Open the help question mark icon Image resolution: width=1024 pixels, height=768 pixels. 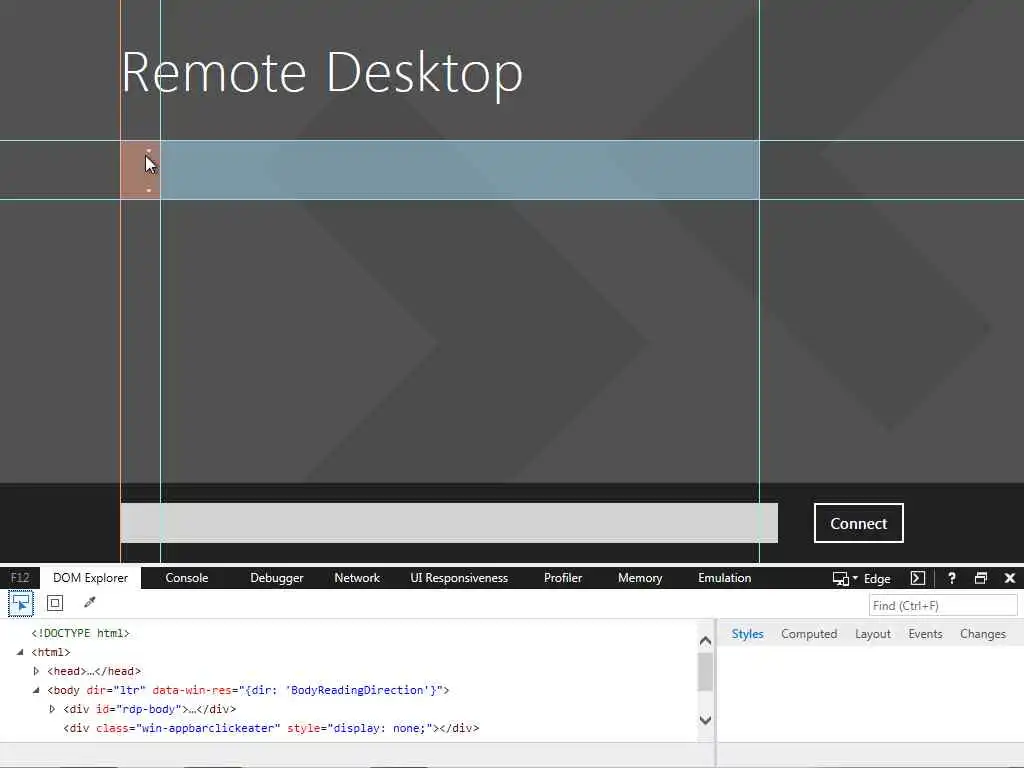(952, 578)
